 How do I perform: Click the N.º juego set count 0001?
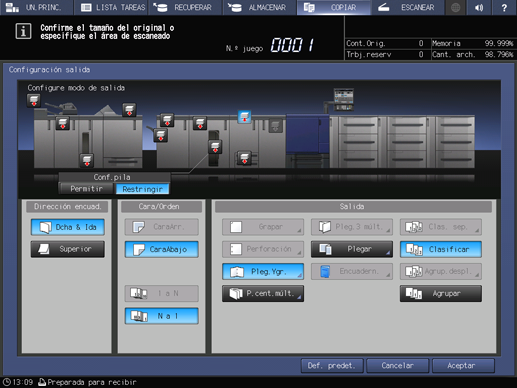click(292, 45)
